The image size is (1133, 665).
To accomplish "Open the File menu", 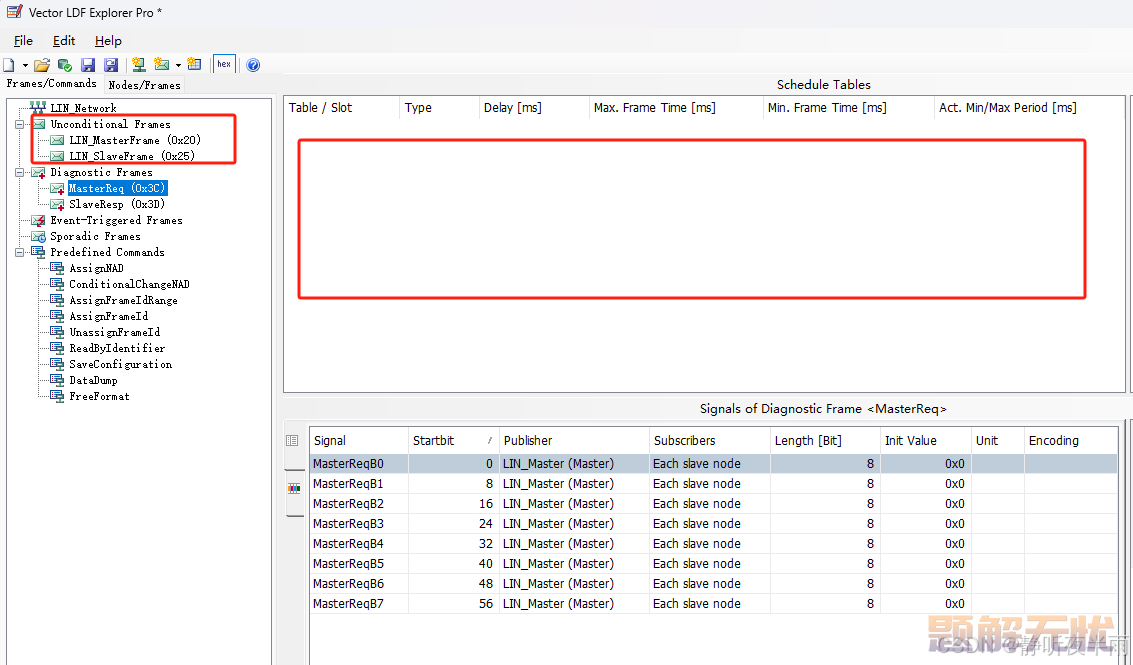I will 23,40.
